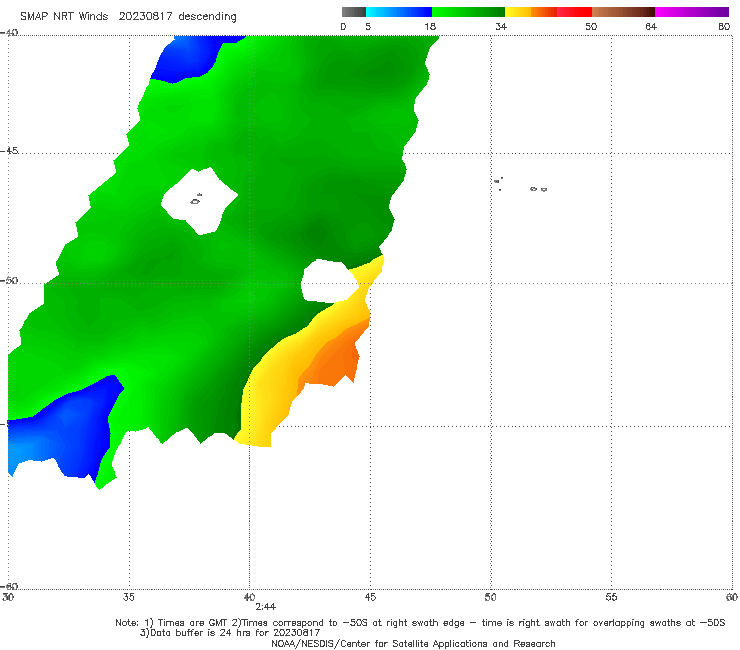Click the '-60' latitude axis label

point(9,586)
